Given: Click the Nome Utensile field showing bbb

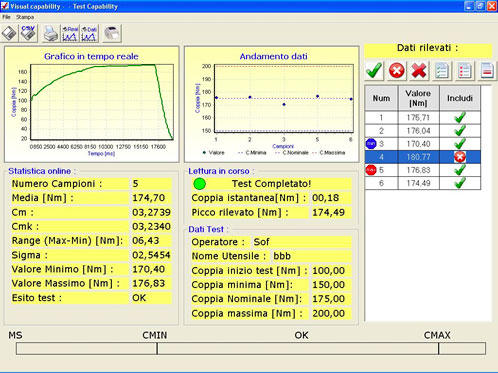Looking at the screenshot, I should pyautogui.click(x=312, y=256).
